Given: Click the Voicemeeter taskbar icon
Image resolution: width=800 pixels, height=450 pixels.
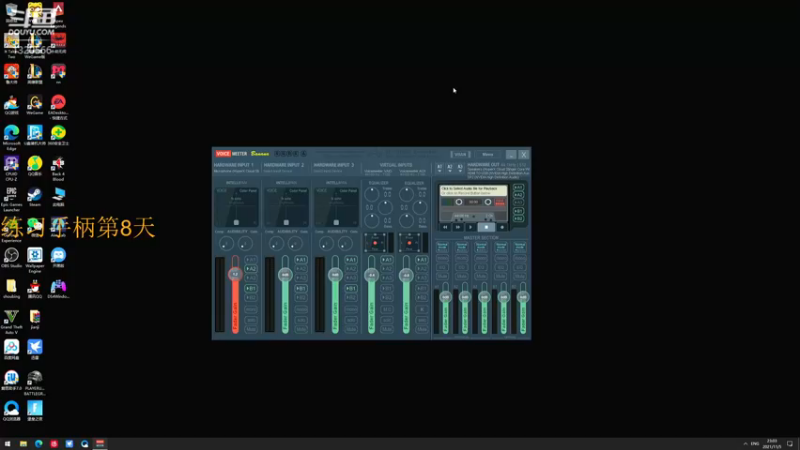Looking at the screenshot, I should 100,444.
